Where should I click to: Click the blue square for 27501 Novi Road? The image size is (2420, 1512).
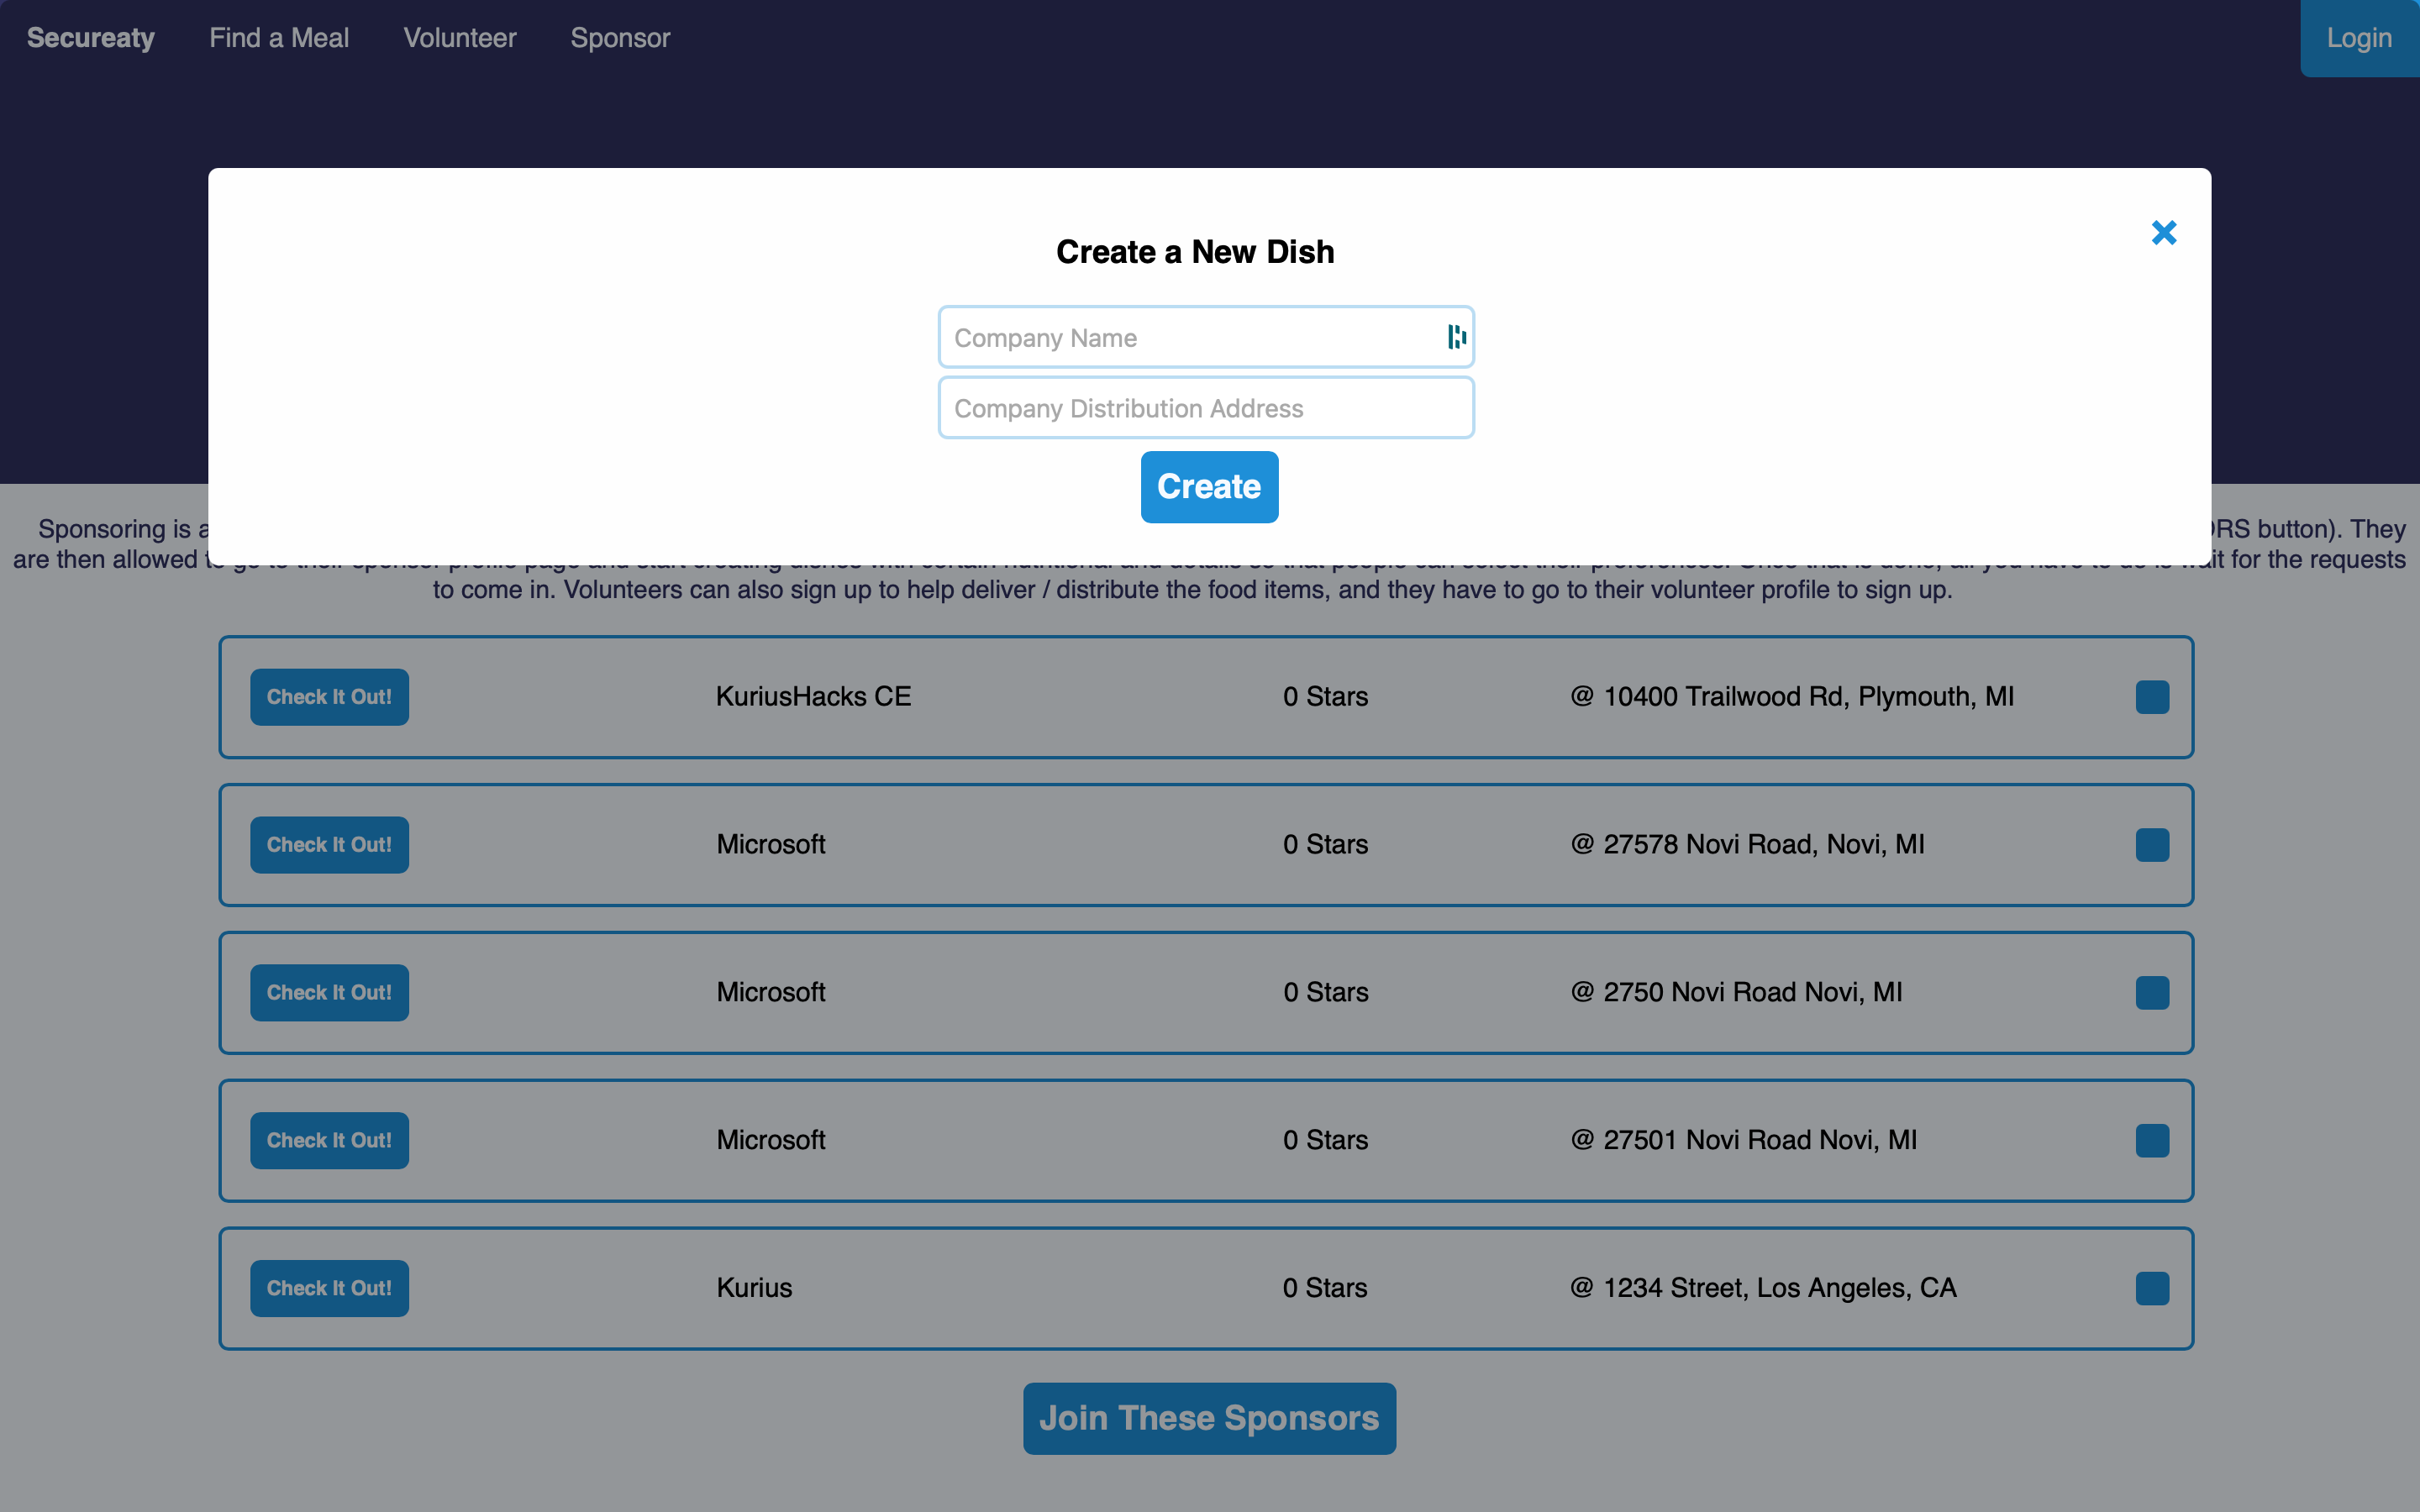(2151, 1140)
